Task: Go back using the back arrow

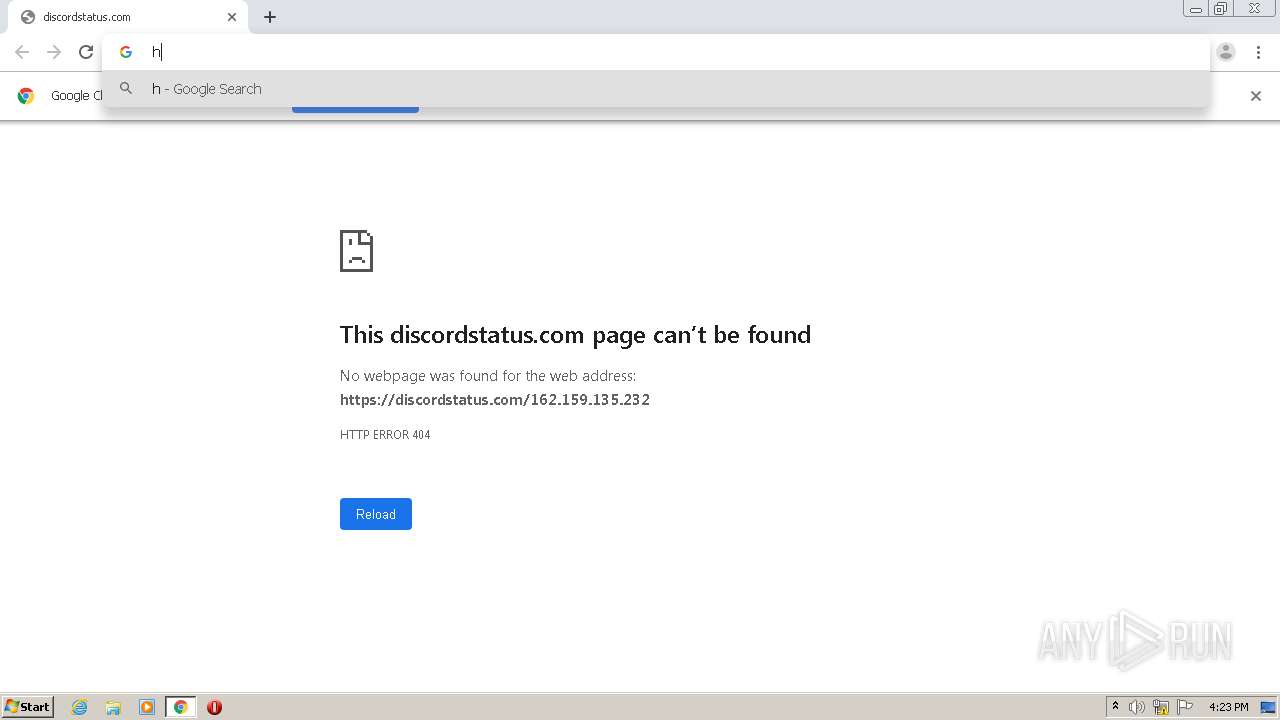Action: 22,52
